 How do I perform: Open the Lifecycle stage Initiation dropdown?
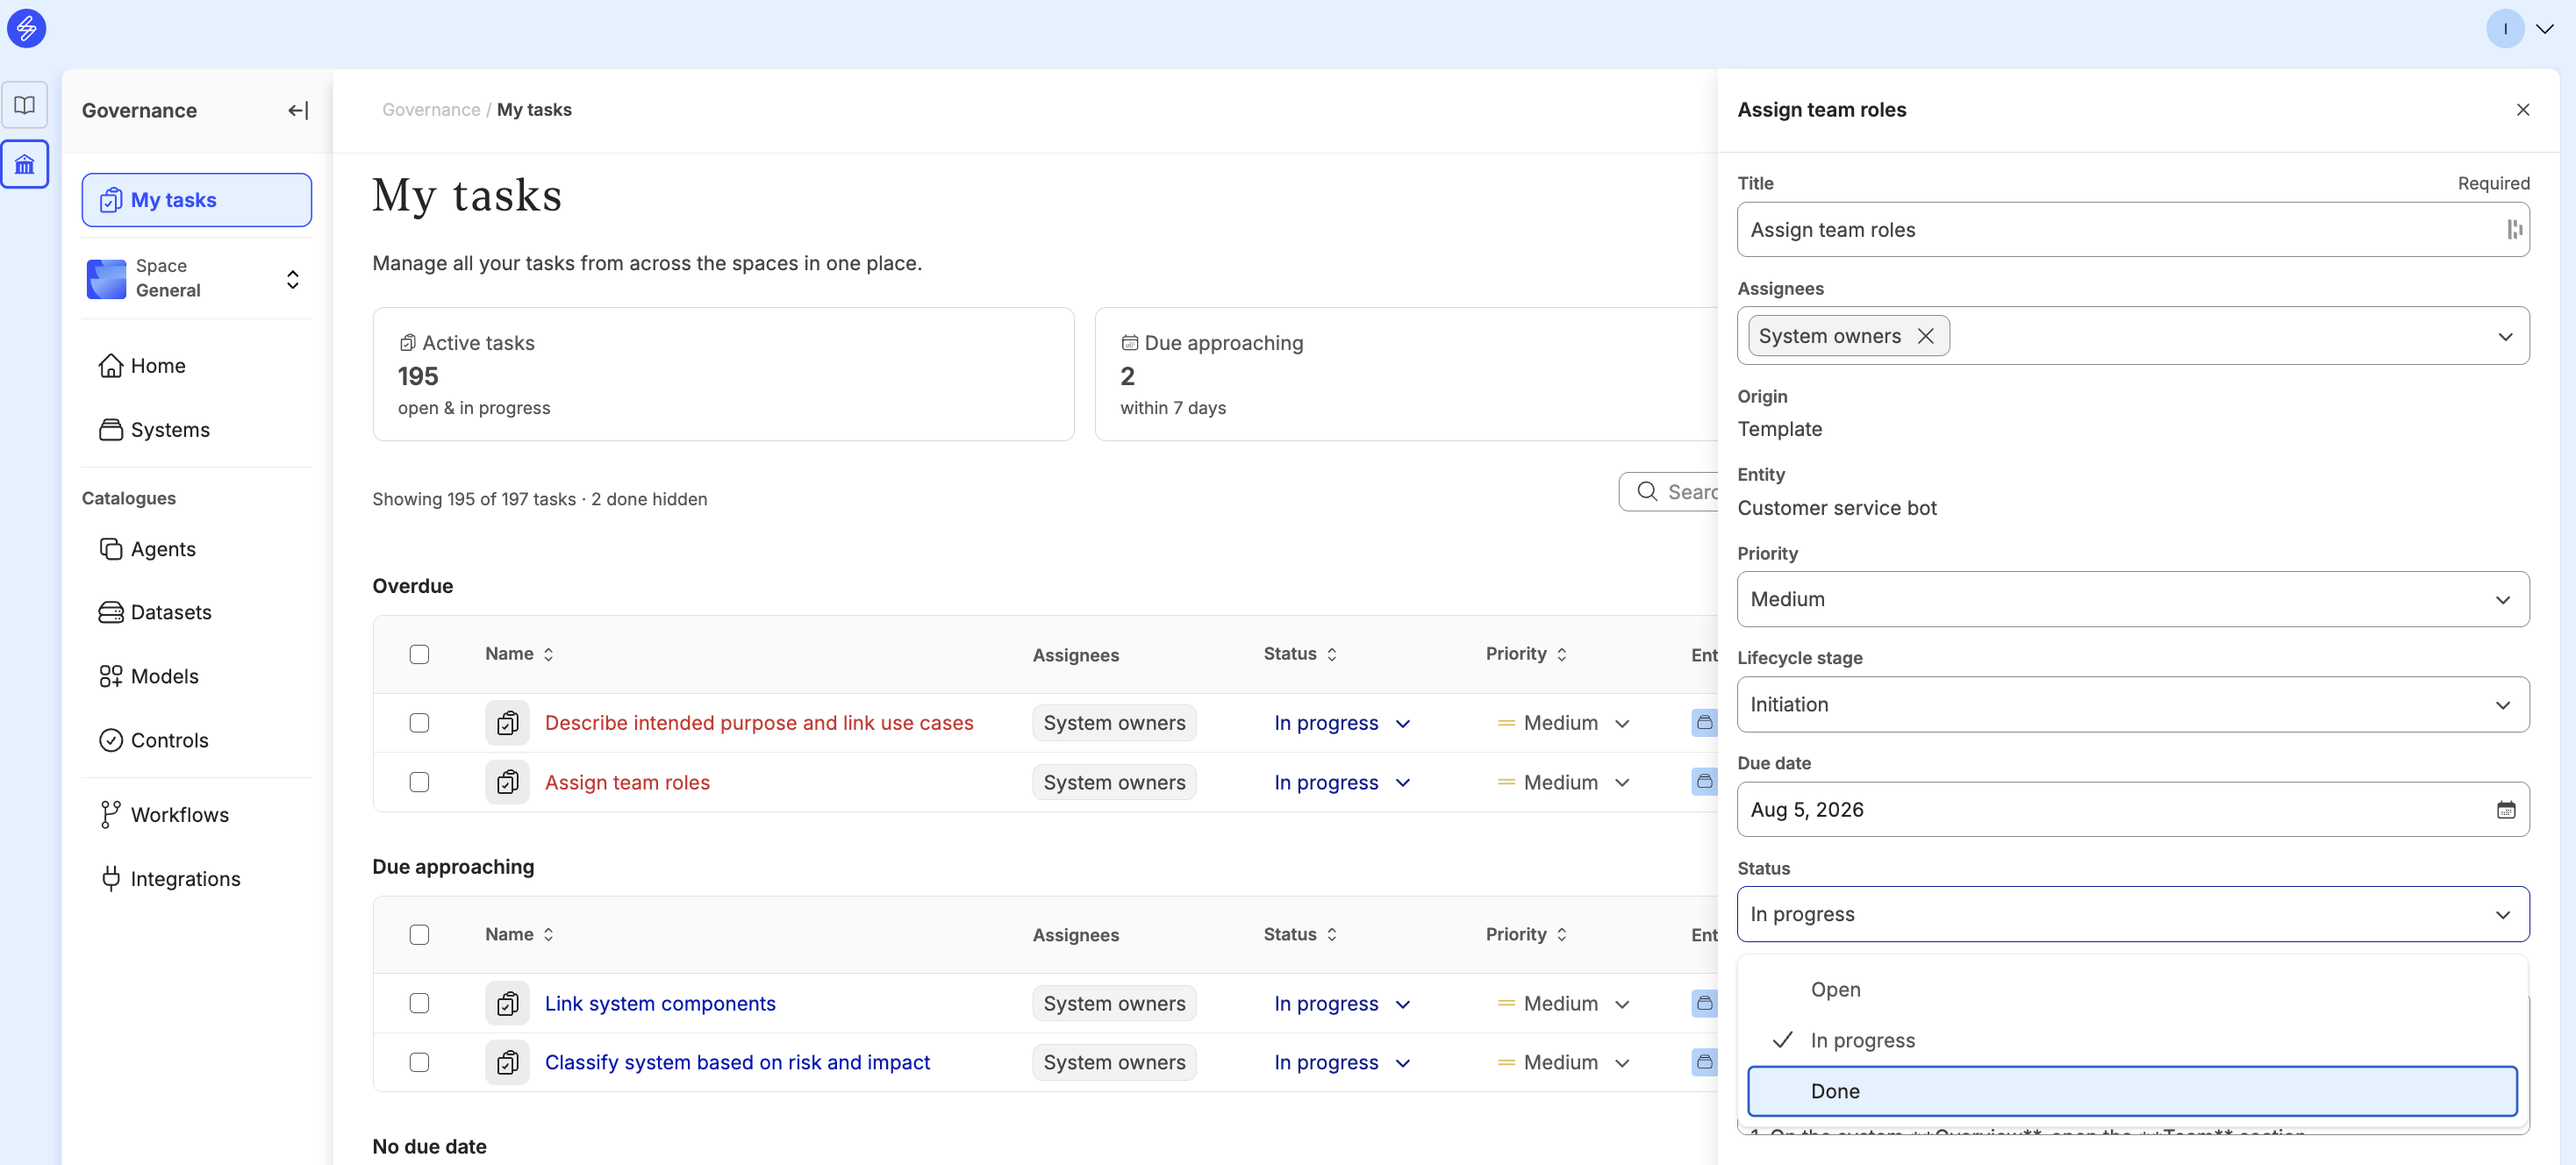pyautogui.click(x=2133, y=704)
